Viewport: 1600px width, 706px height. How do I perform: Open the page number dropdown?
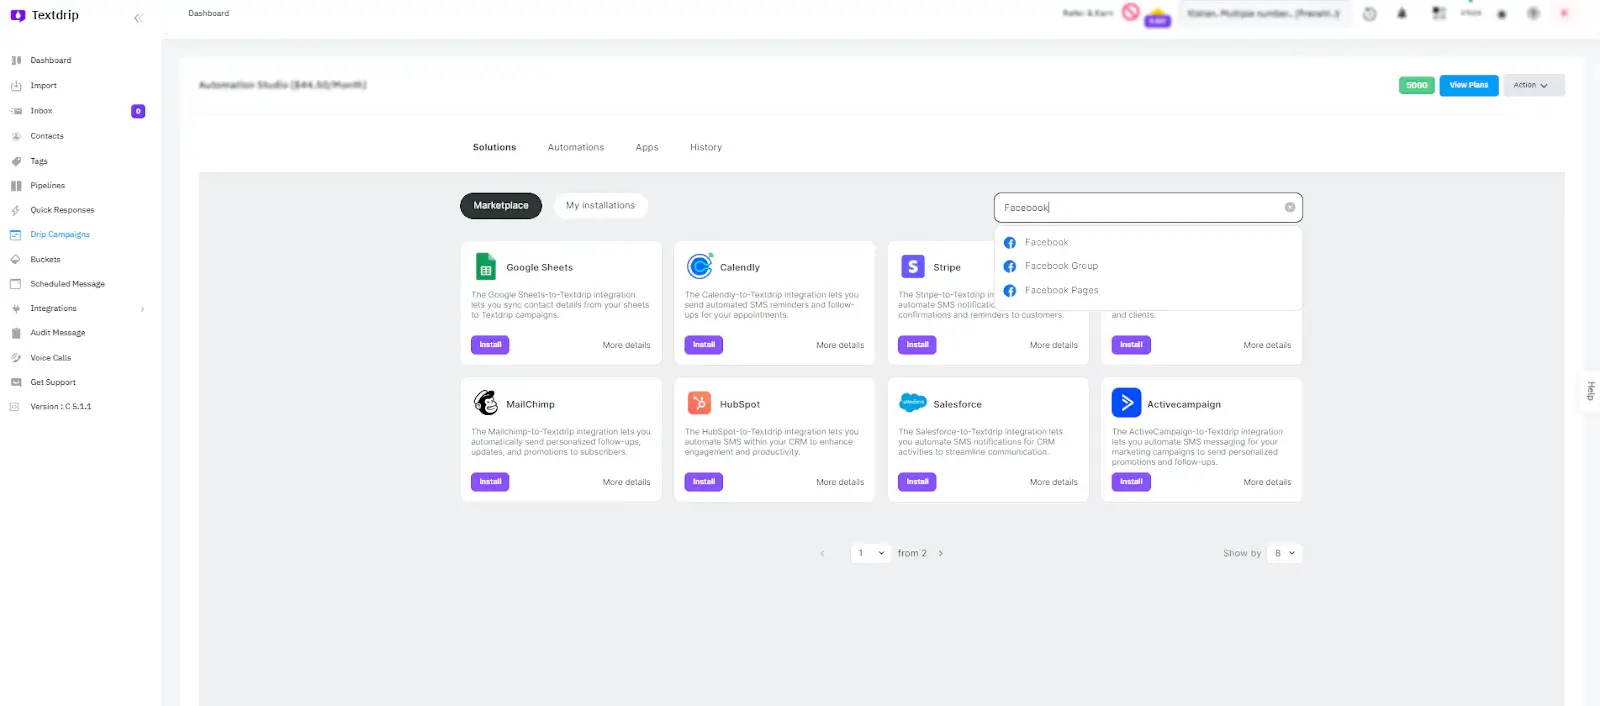tap(870, 553)
